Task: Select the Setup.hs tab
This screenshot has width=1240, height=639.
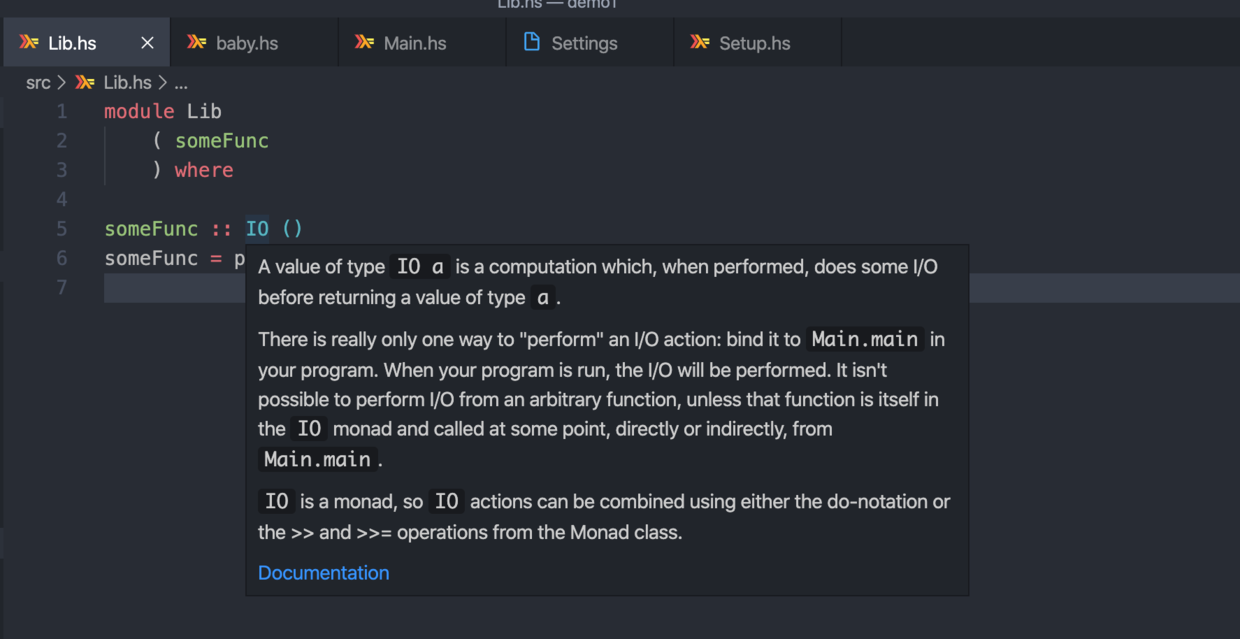Action: (754, 43)
